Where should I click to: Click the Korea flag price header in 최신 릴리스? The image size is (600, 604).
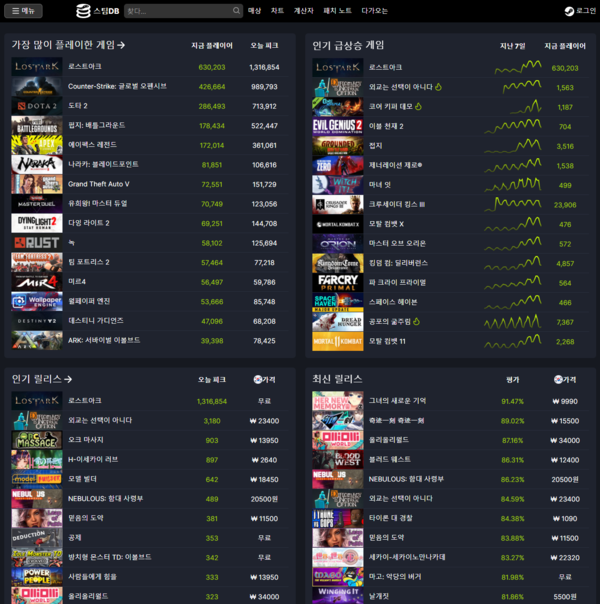pos(565,379)
